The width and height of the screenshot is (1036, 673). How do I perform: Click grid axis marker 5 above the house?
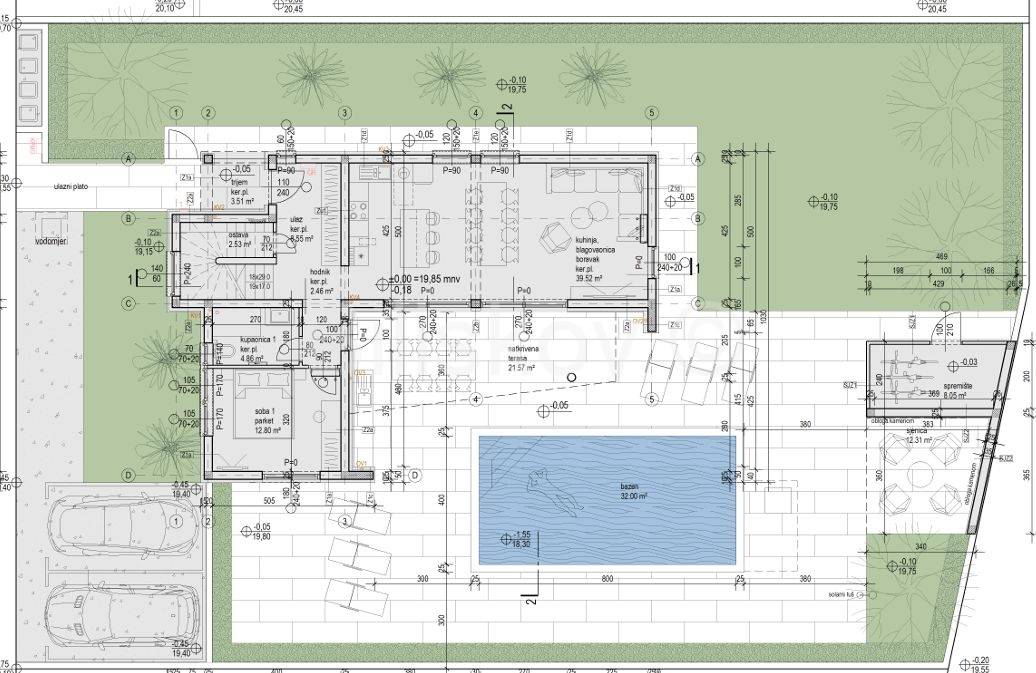click(651, 113)
